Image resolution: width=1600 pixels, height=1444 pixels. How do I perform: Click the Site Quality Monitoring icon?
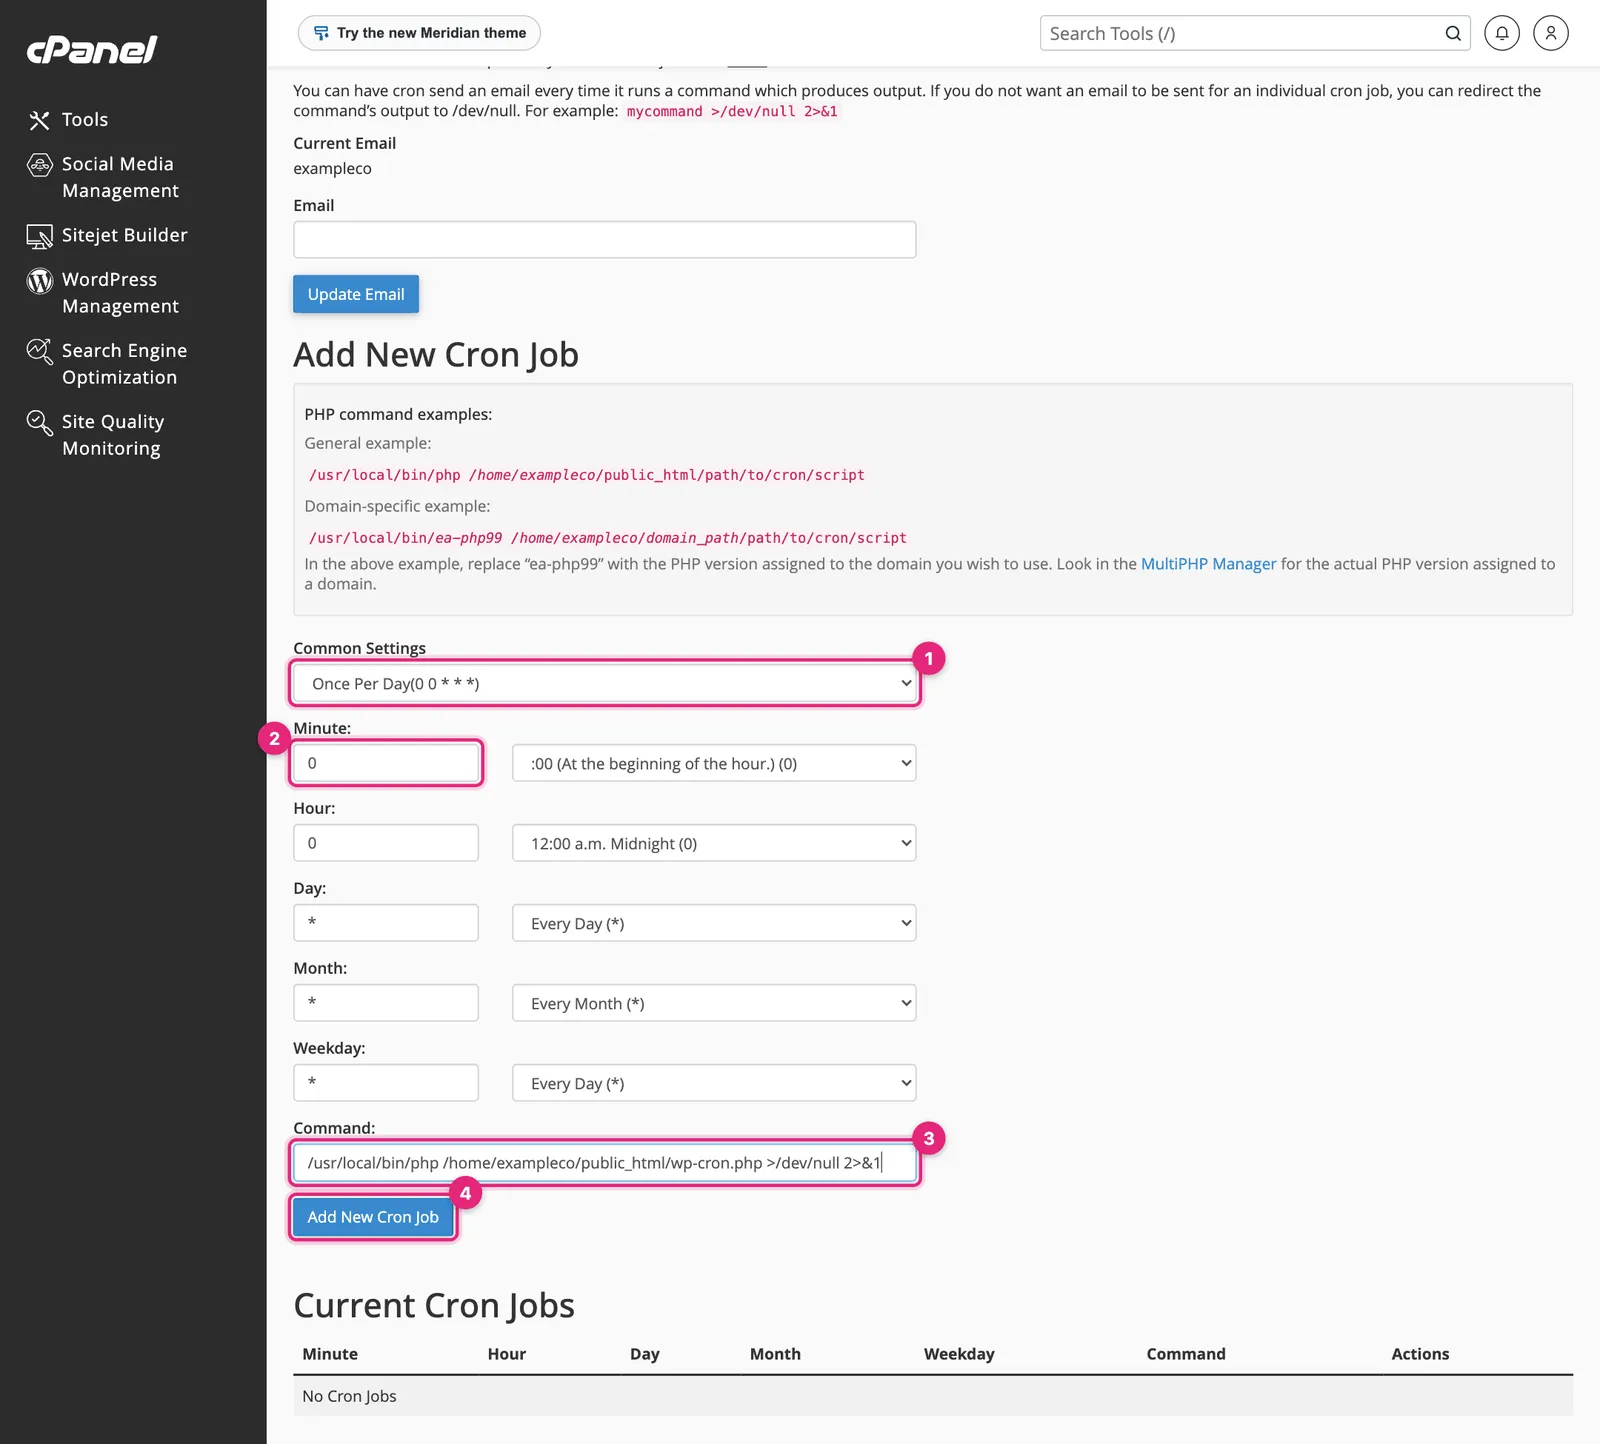tap(40, 423)
